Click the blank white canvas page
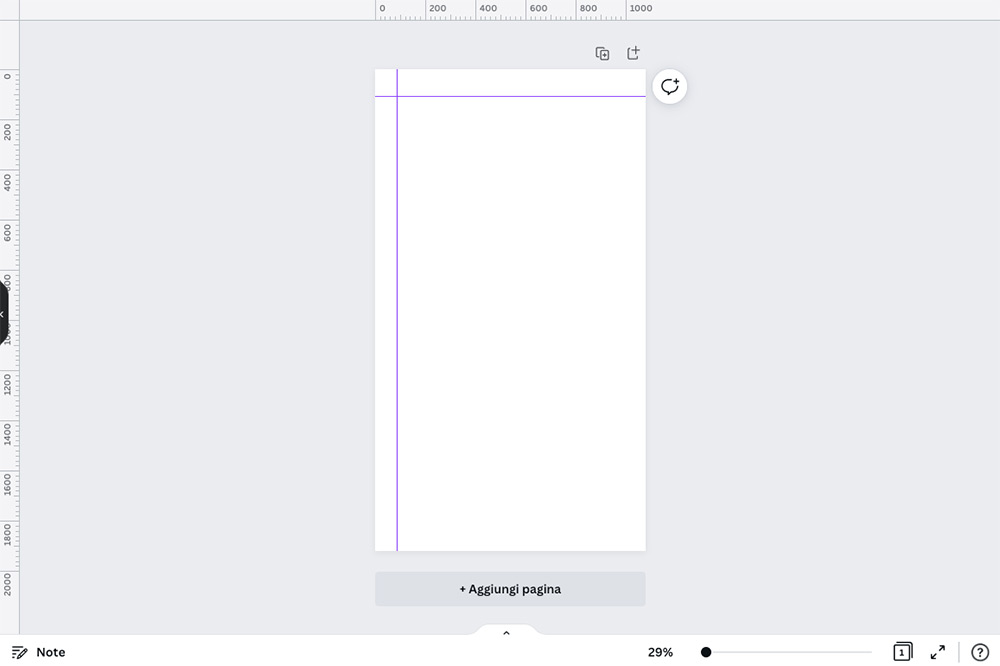This screenshot has height=666, width=1000. pos(520,320)
